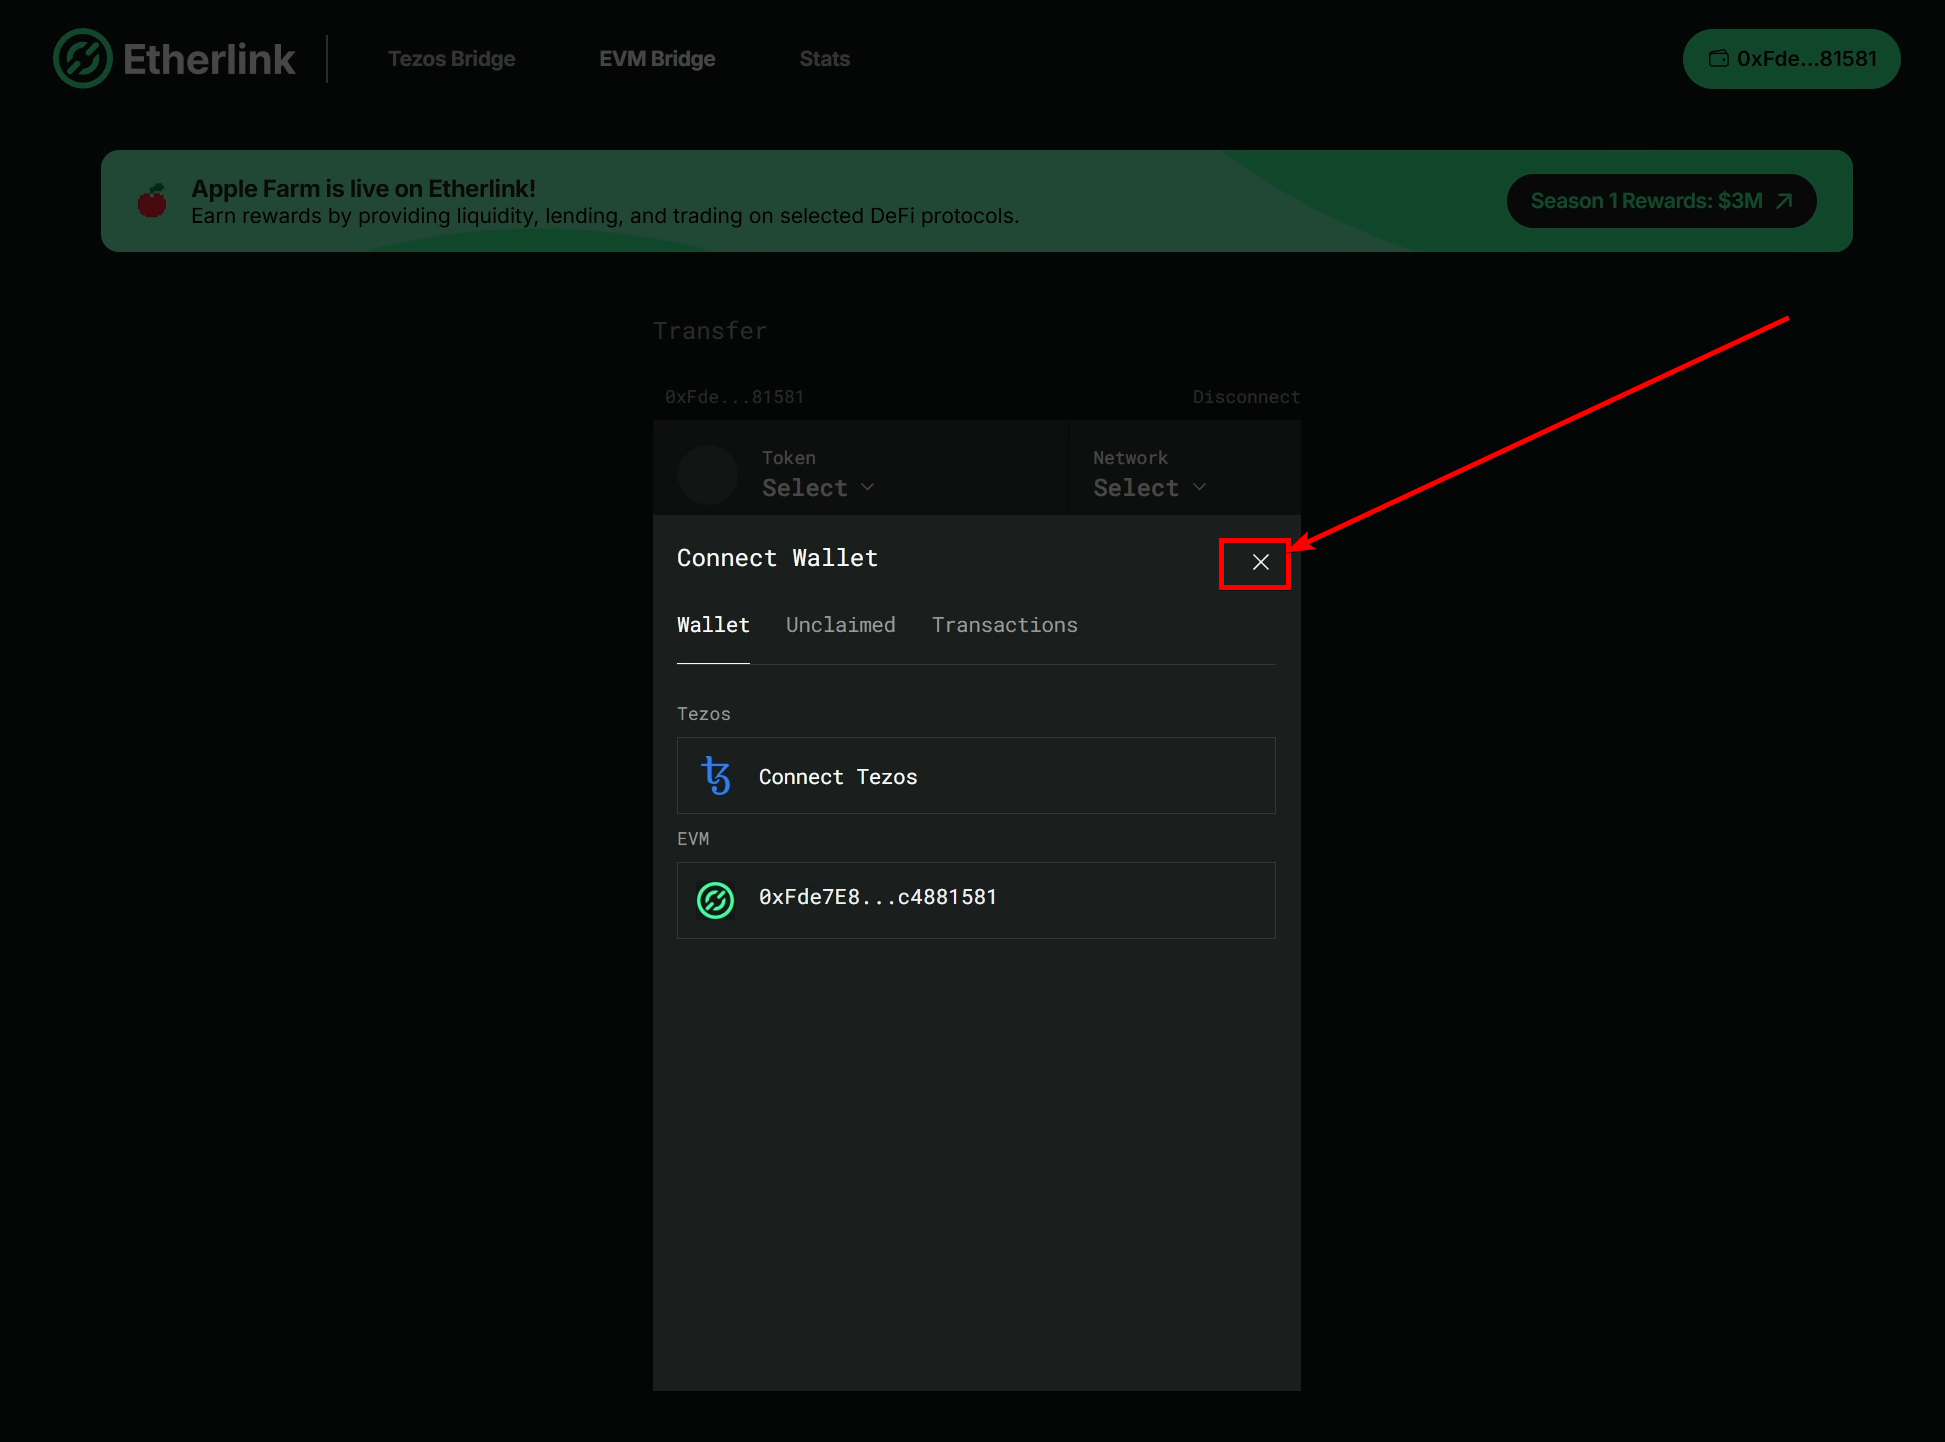Click the green Etherlink icon in EVM row
The height and width of the screenshot is (1442, 1945).
point(715,901)
